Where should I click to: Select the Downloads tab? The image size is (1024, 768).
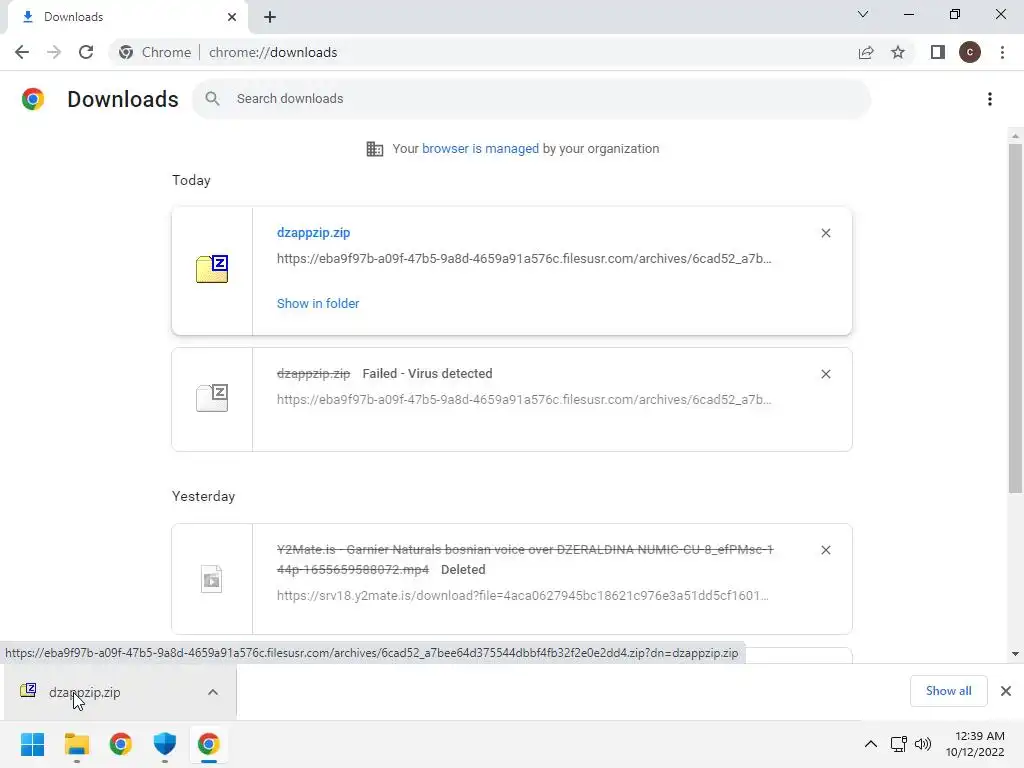point(128,17)
